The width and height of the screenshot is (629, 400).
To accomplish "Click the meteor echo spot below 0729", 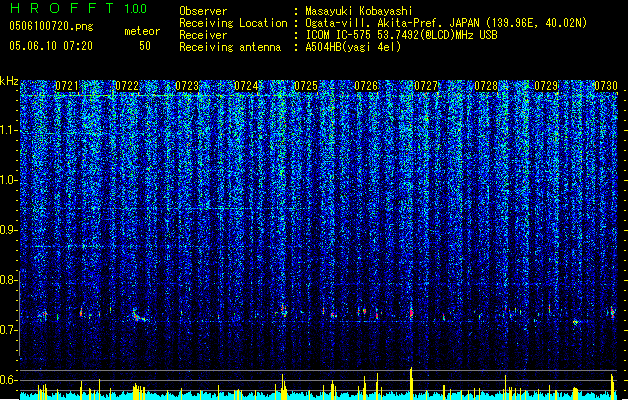I will pyautogui.click(x=575, y=322).
